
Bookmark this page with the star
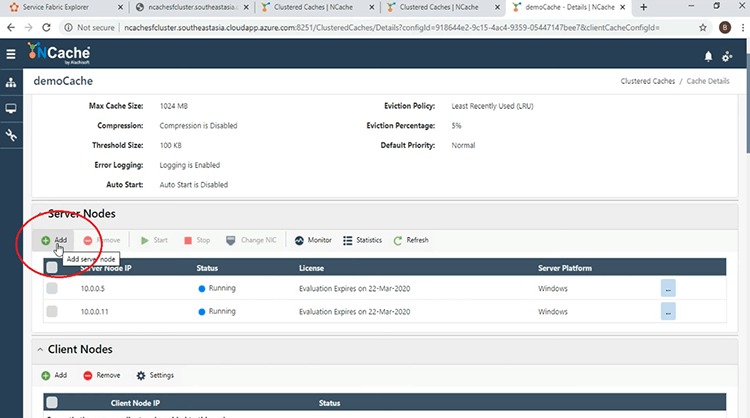coord(703,28)
